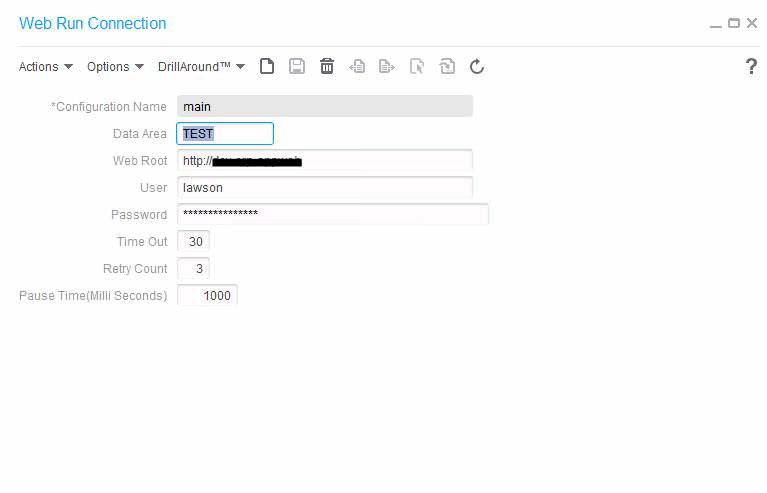This screenshot has height=493, width=767.
Task: Click the Time Out field showing 30
Action: coord(193,241)
